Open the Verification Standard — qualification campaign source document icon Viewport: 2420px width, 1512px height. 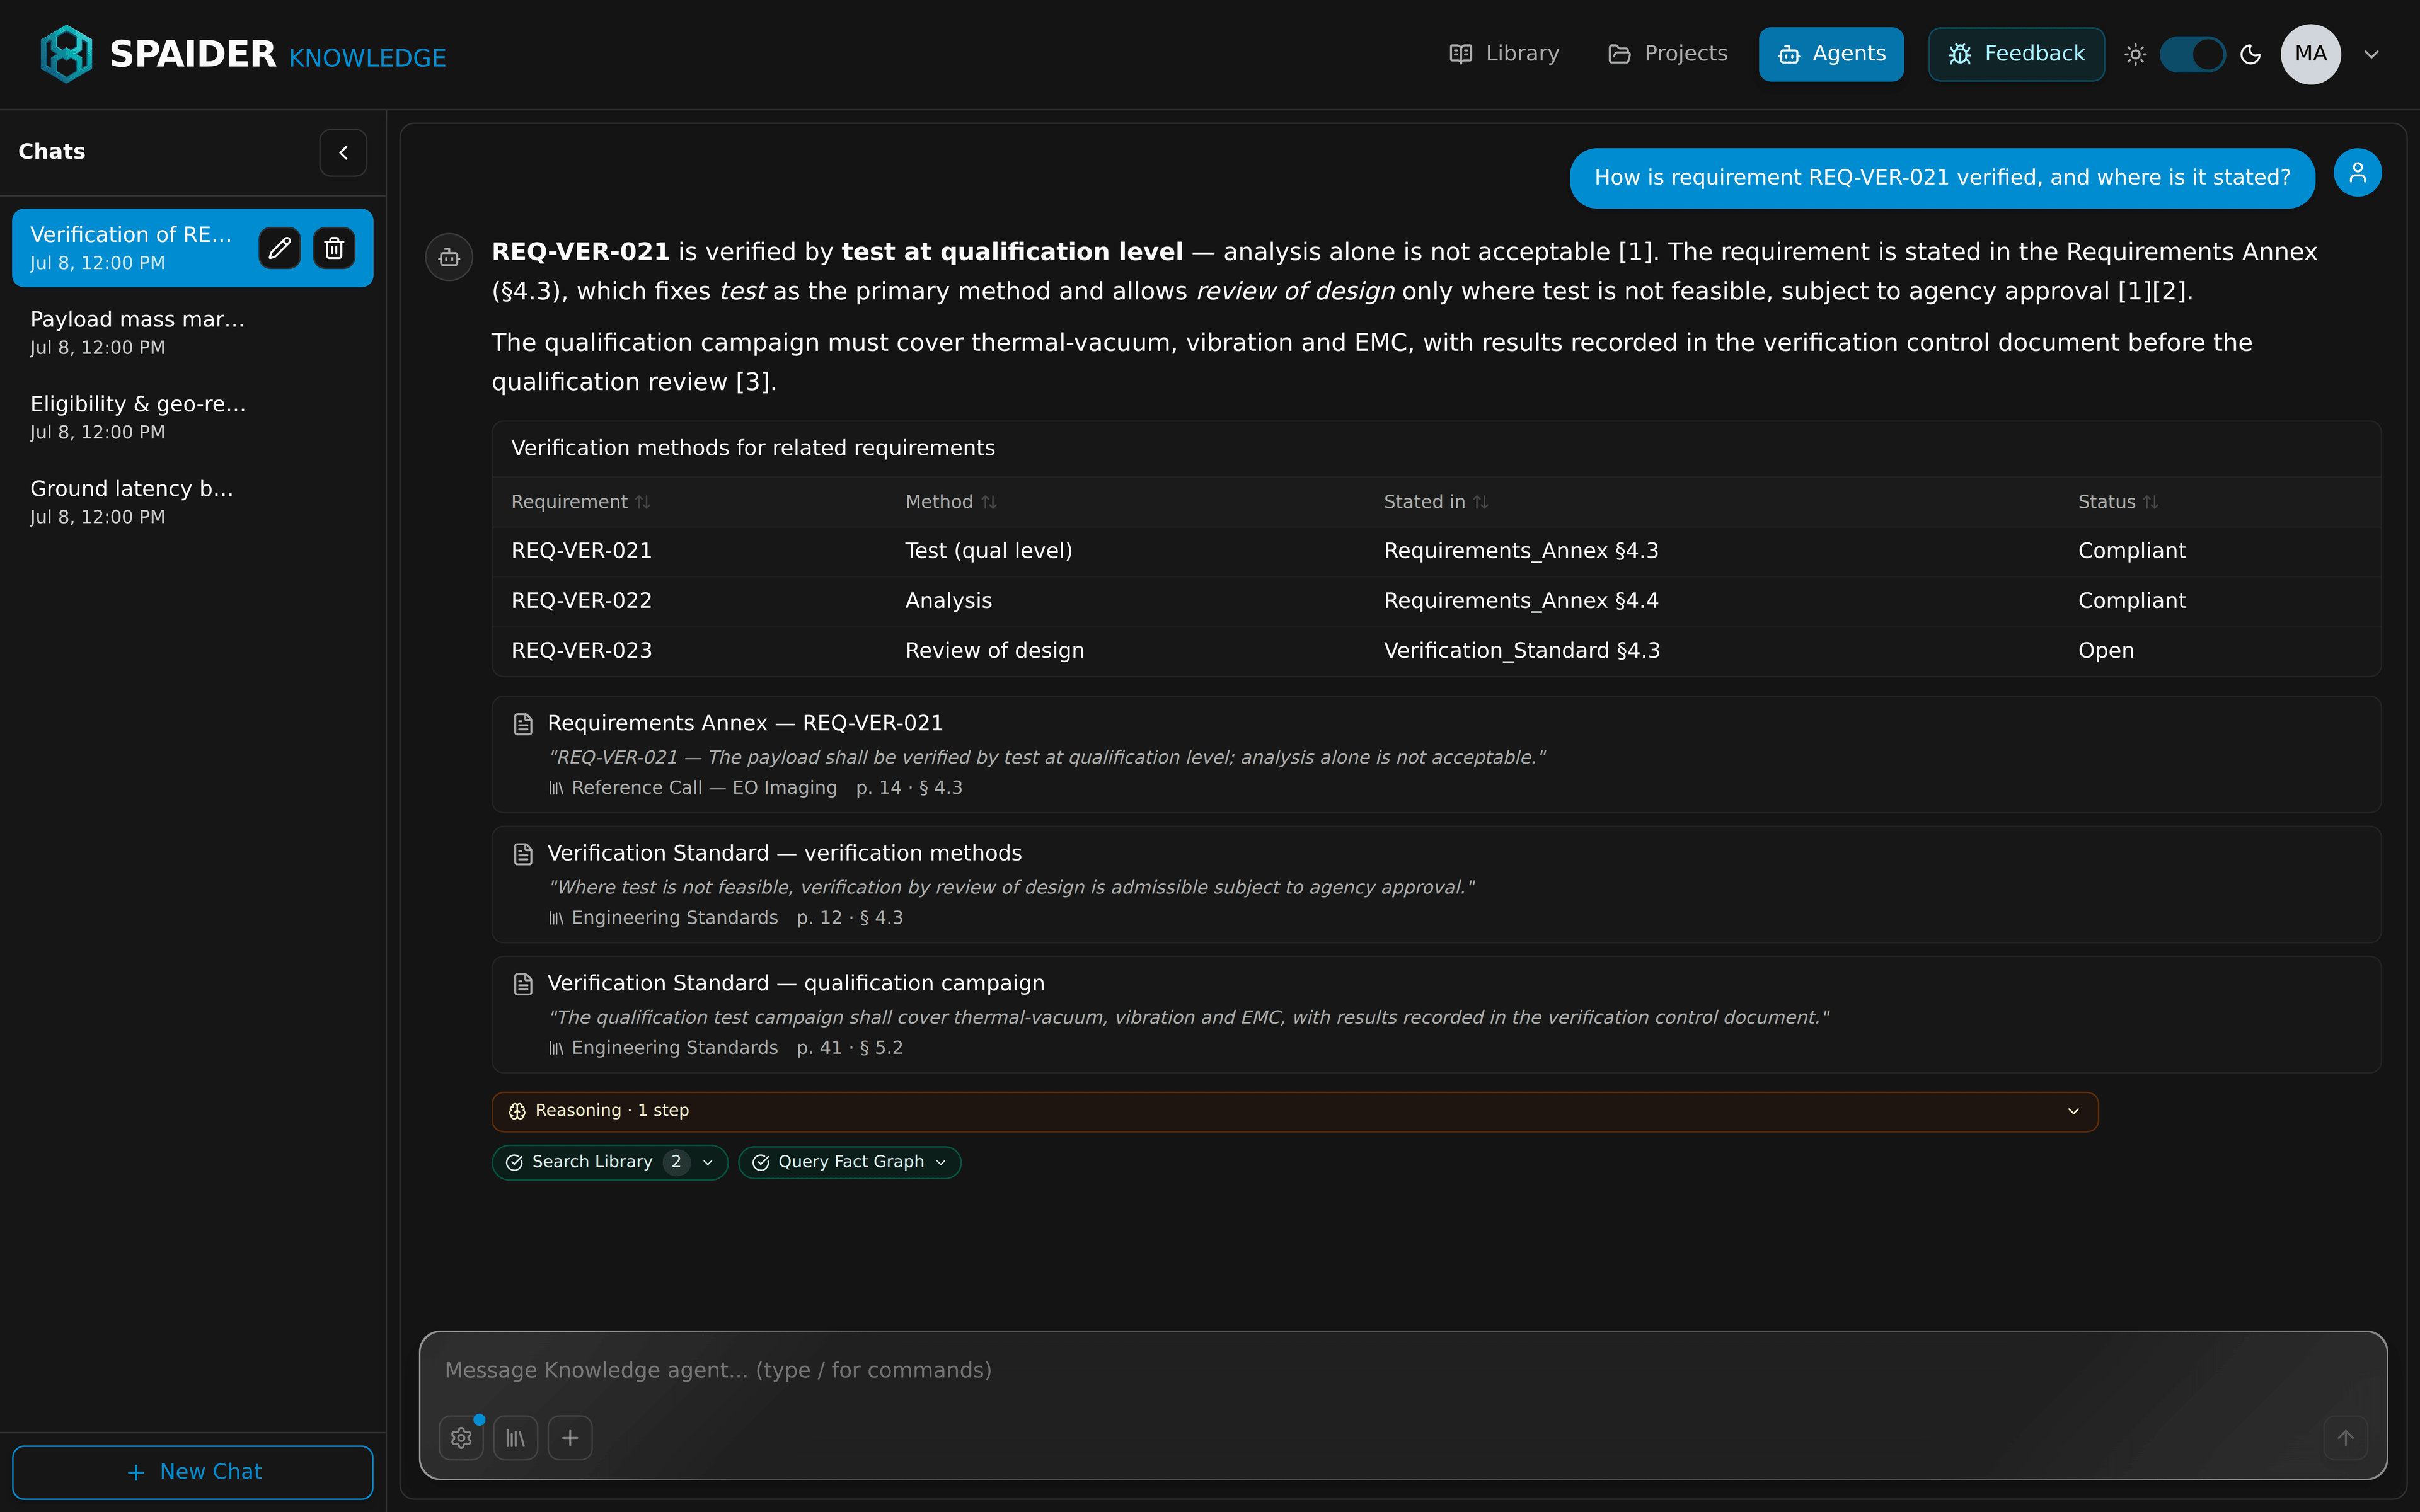(x=523, y=984)
